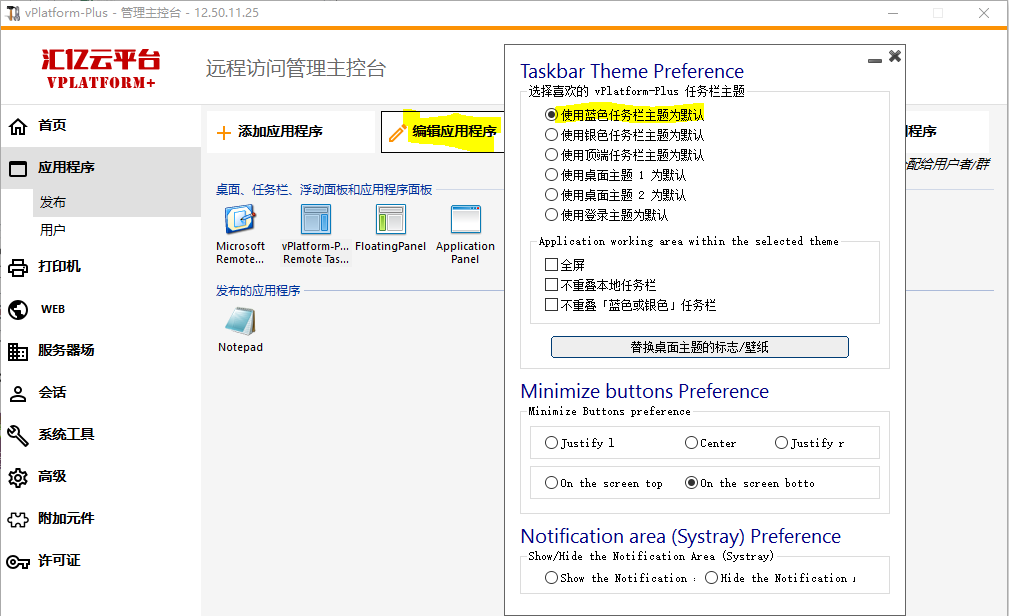
Task: Click the printer icon in sidebar
Action: (x=18, y=267)
